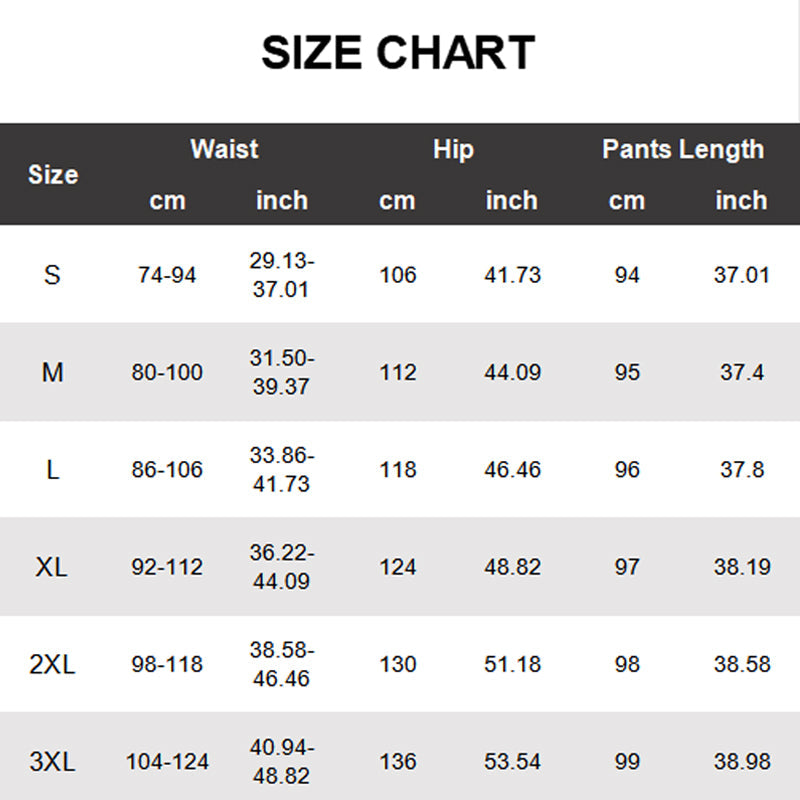This screenshot has width=800, height=800.
Task: Select hip value 118 for size L
Action: tap(398, 470)
